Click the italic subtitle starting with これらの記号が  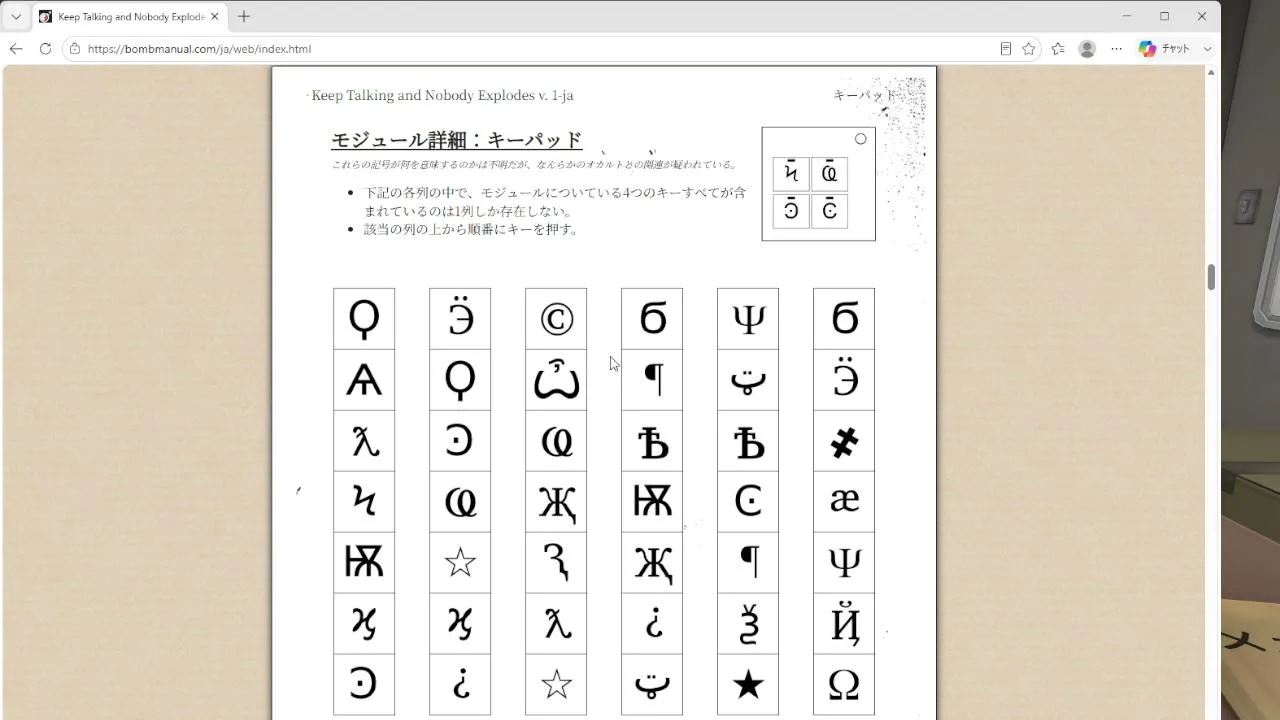[x=535, y=165]
